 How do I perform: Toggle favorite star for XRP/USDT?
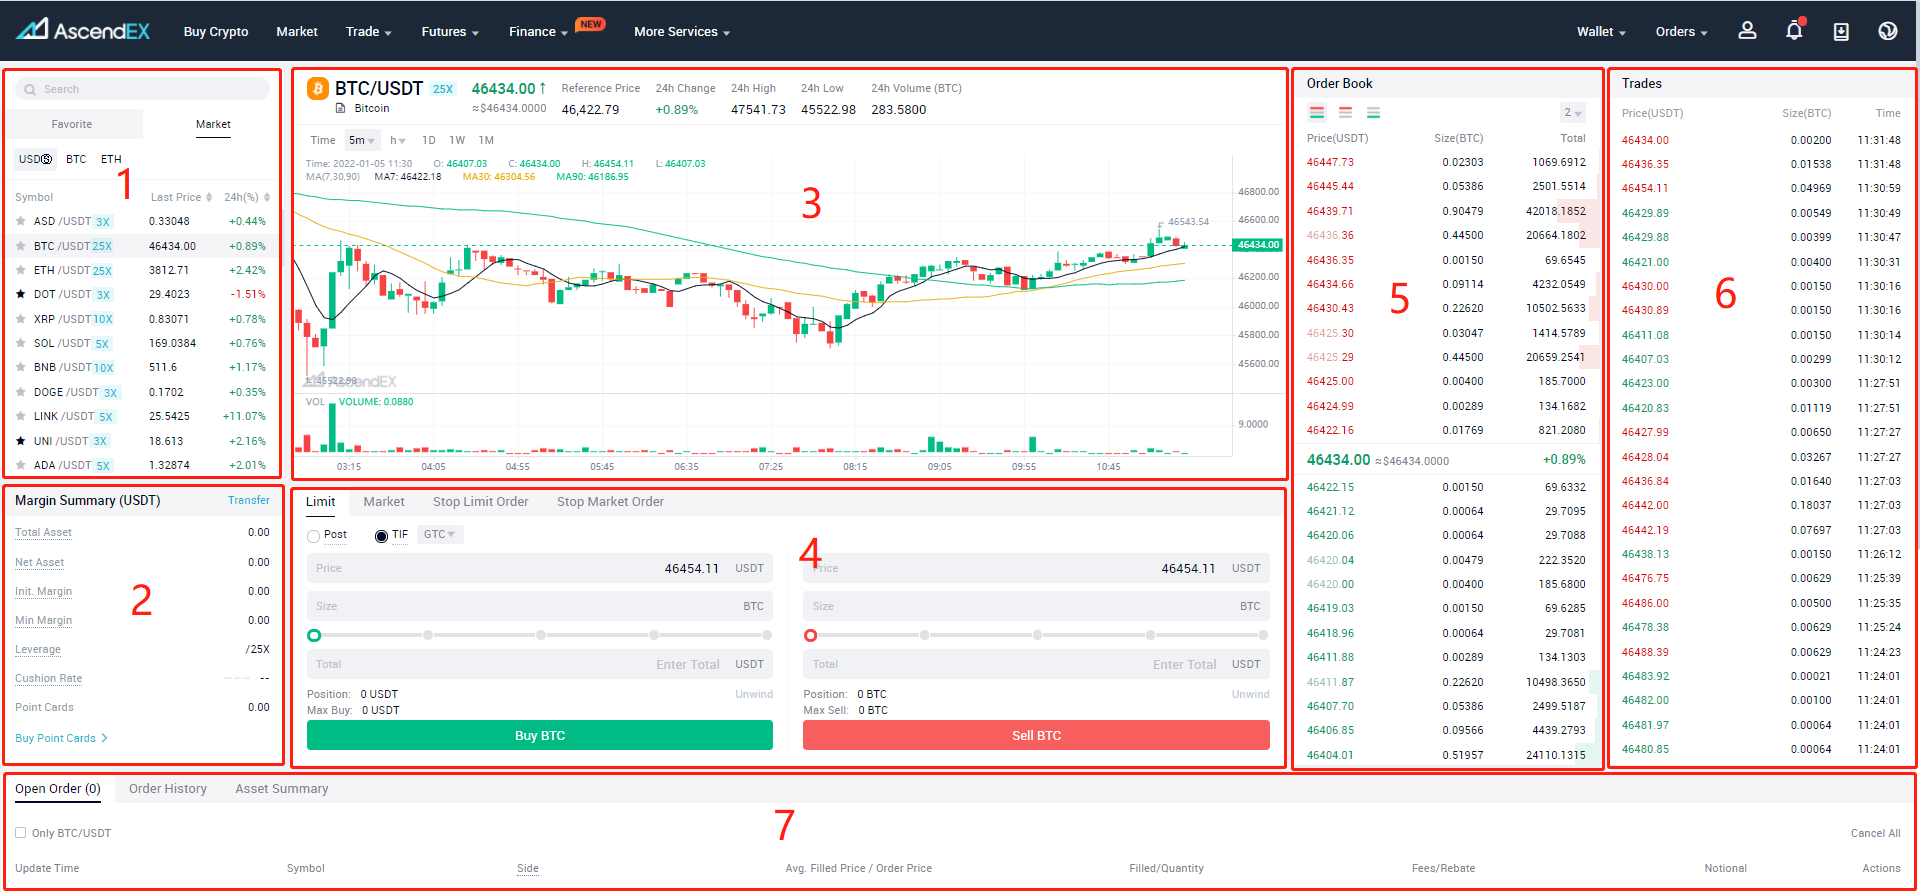click(x=20, y=319)
